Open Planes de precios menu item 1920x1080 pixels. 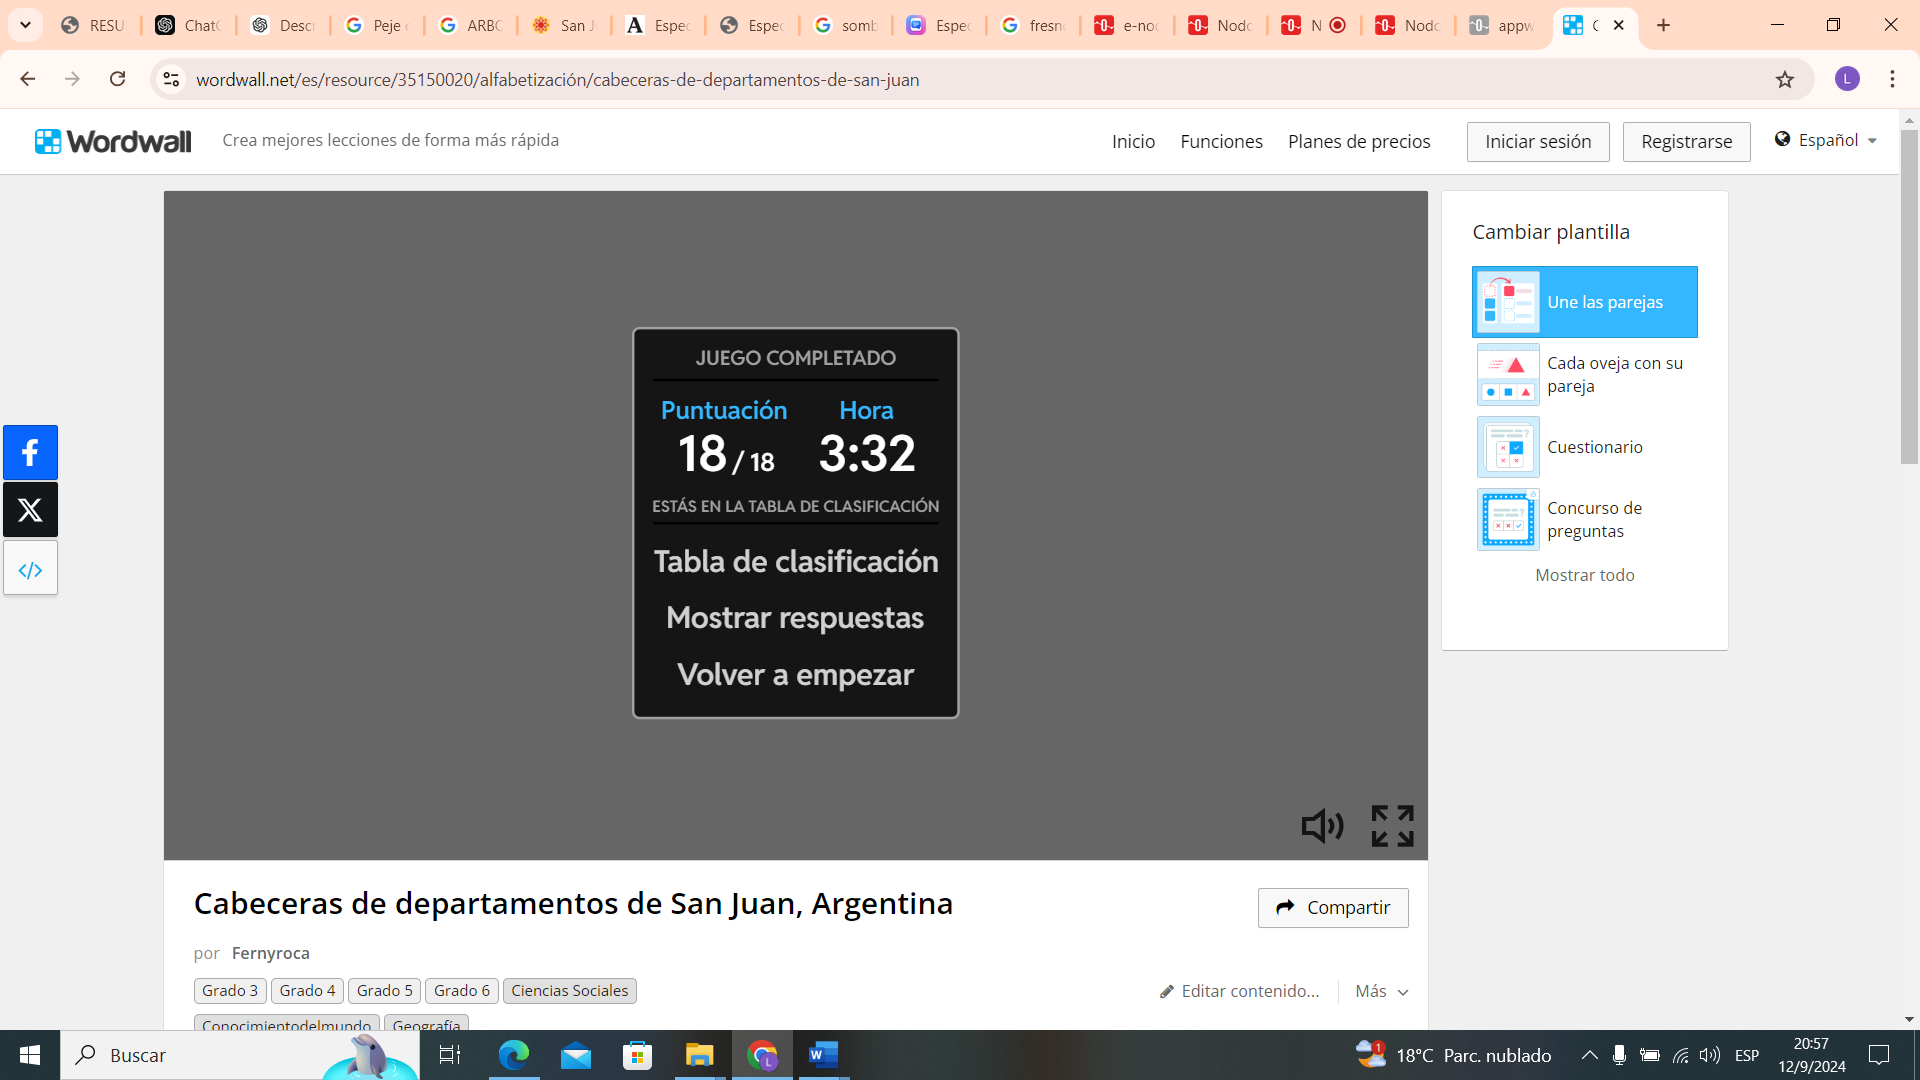(x=1358, y=141)
